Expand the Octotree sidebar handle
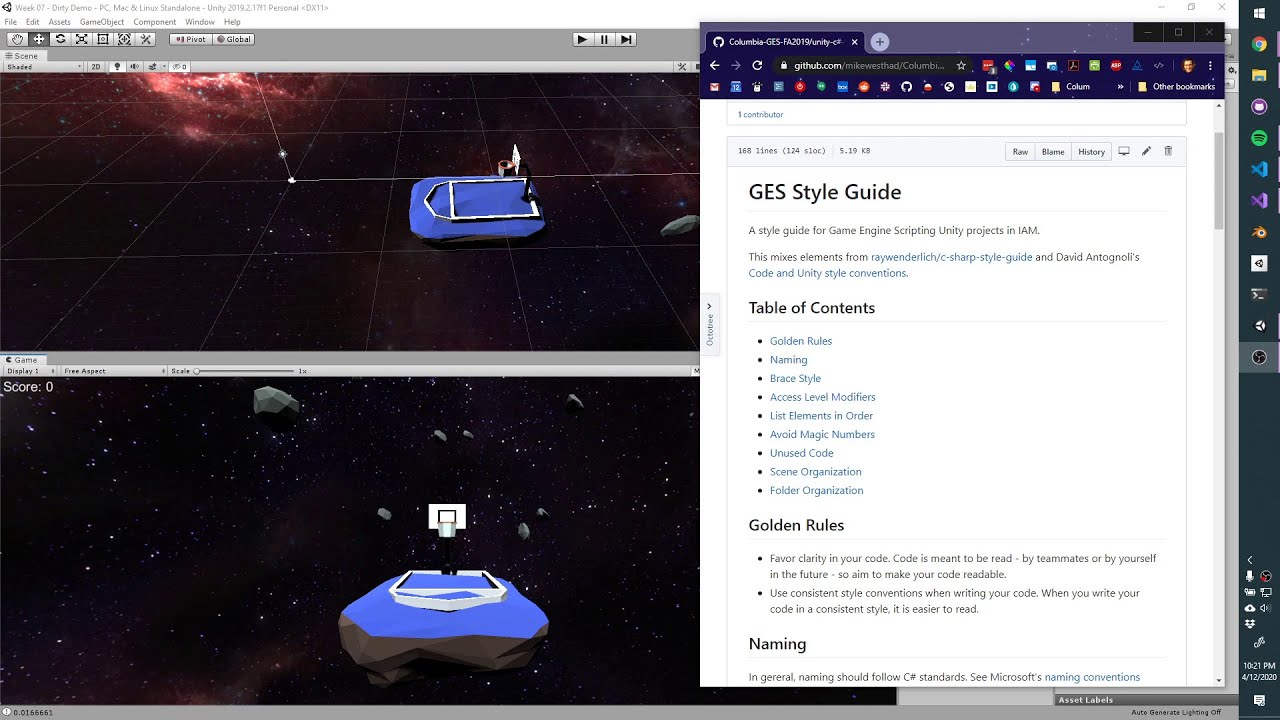Screen dimensions: 1280x720 click(x=709, y=322)
